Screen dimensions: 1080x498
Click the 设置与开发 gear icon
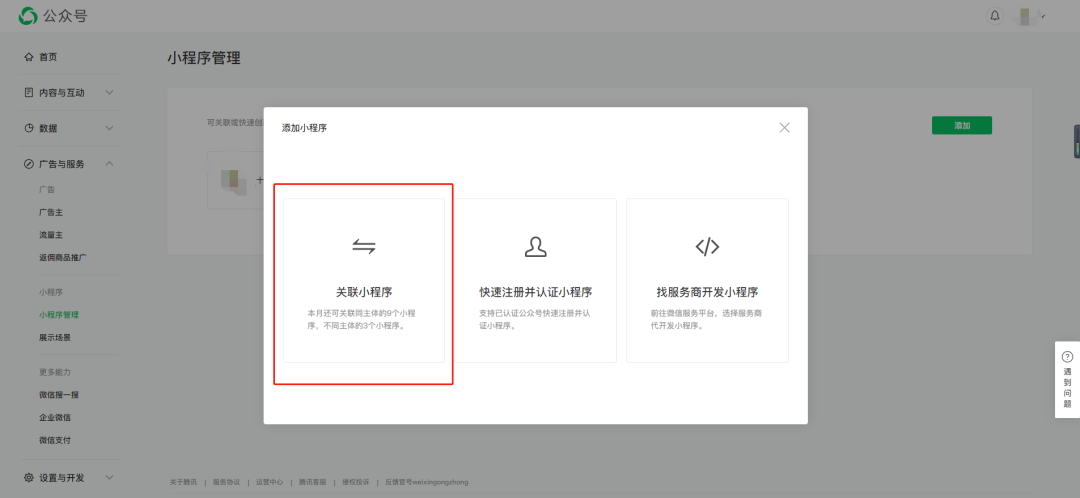pyautogui.click(x=28, y=477)
